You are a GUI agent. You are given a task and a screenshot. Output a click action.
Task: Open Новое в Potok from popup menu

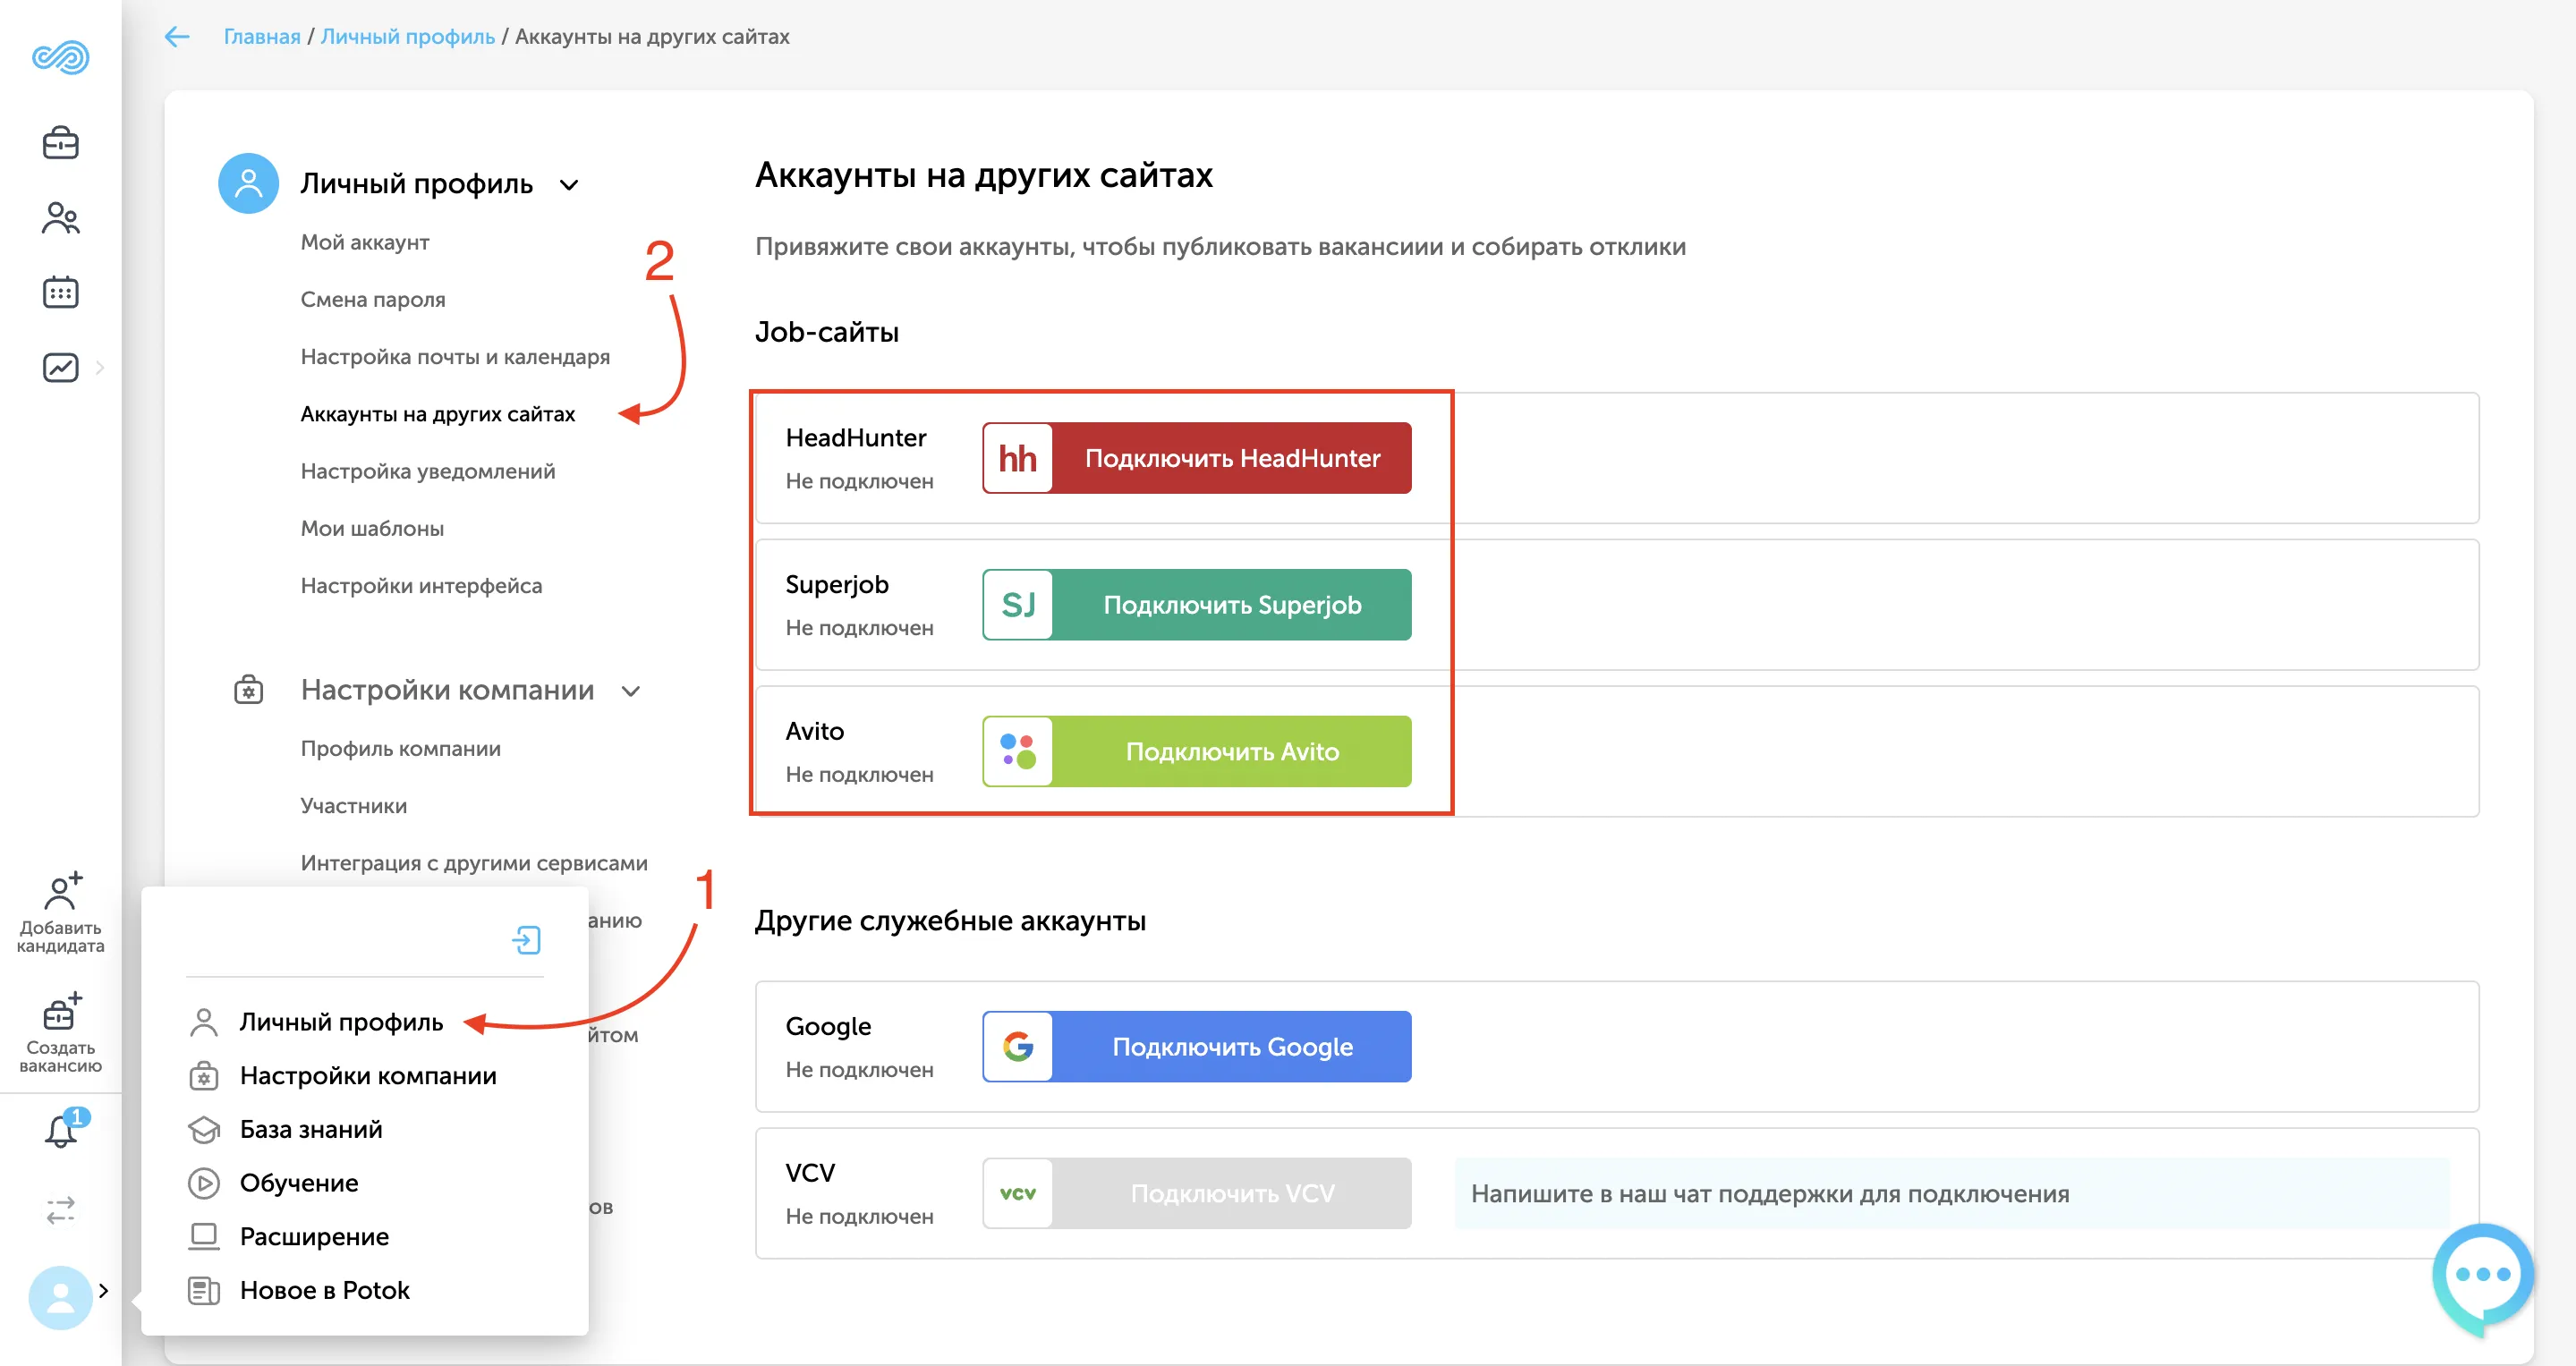click(x=325, y=1290)
